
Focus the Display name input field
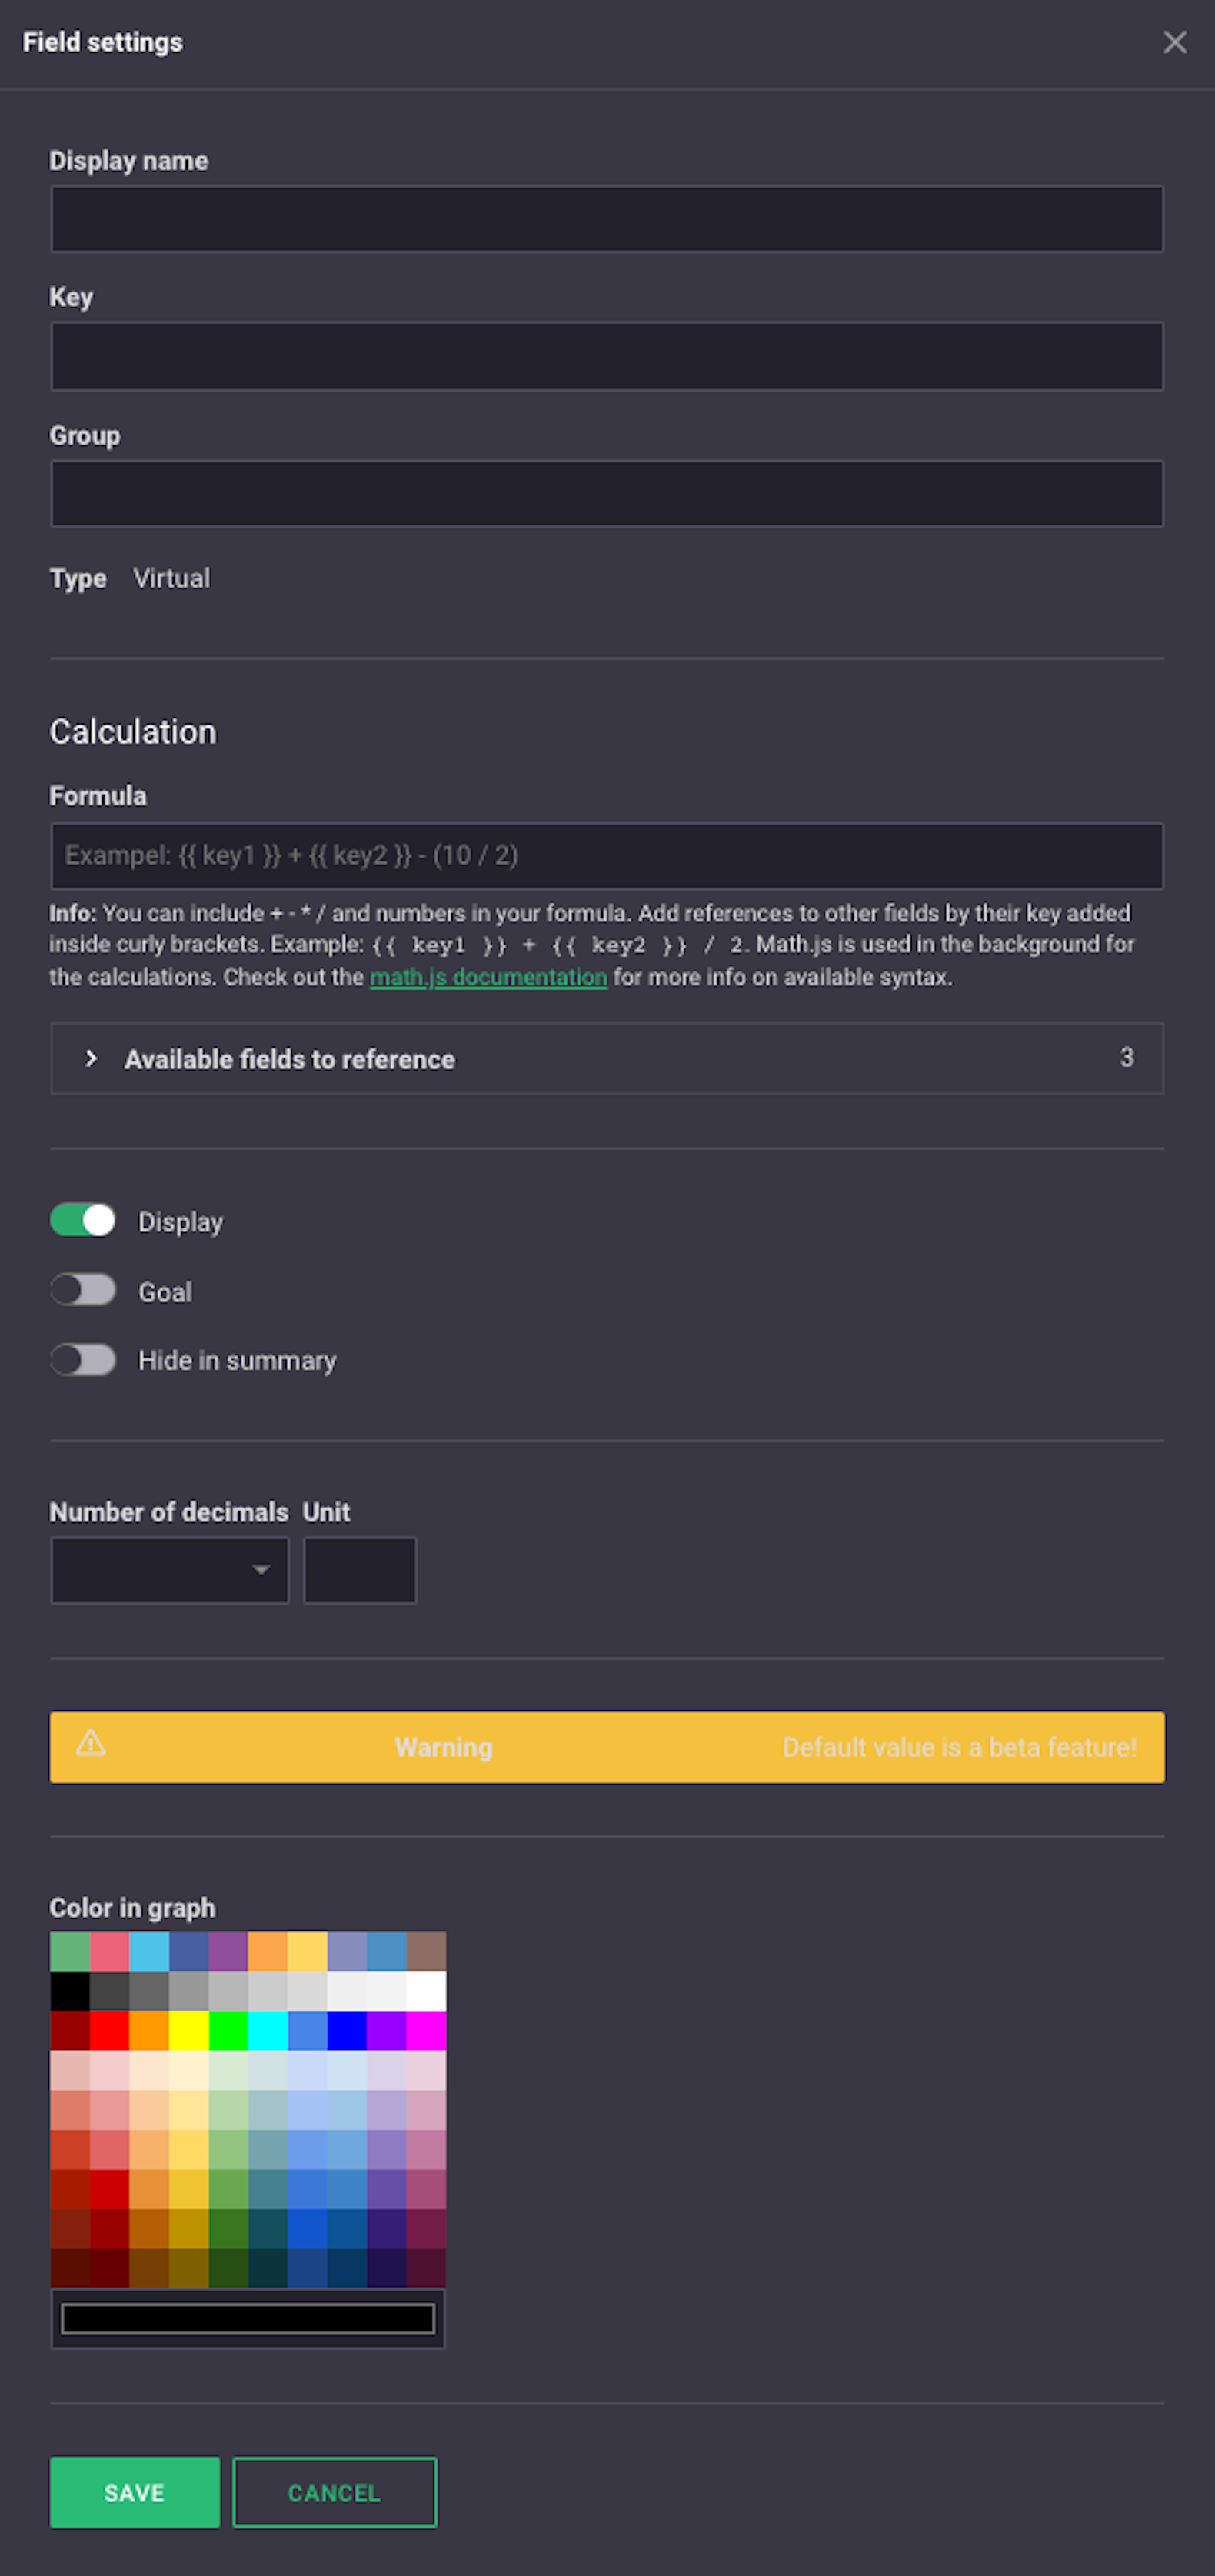click(607, 219)
